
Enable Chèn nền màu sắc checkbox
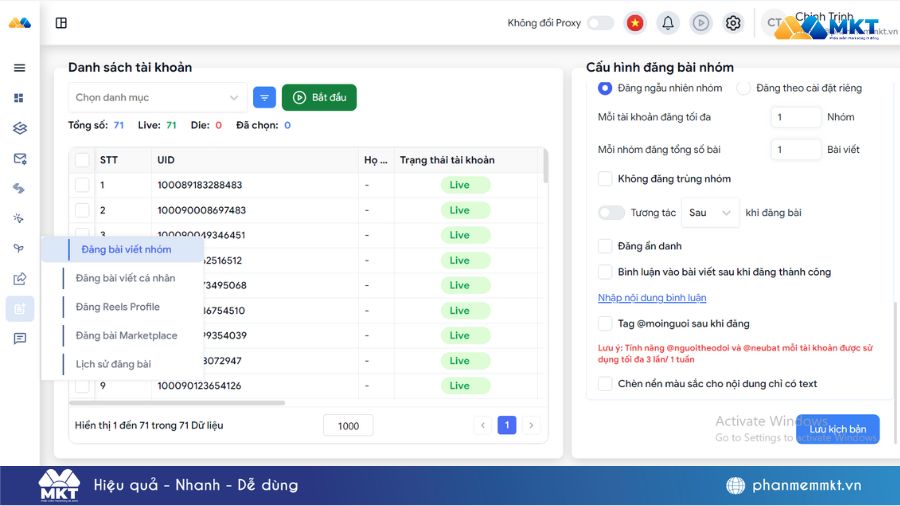pyautogui.click(x=605, y=383)
